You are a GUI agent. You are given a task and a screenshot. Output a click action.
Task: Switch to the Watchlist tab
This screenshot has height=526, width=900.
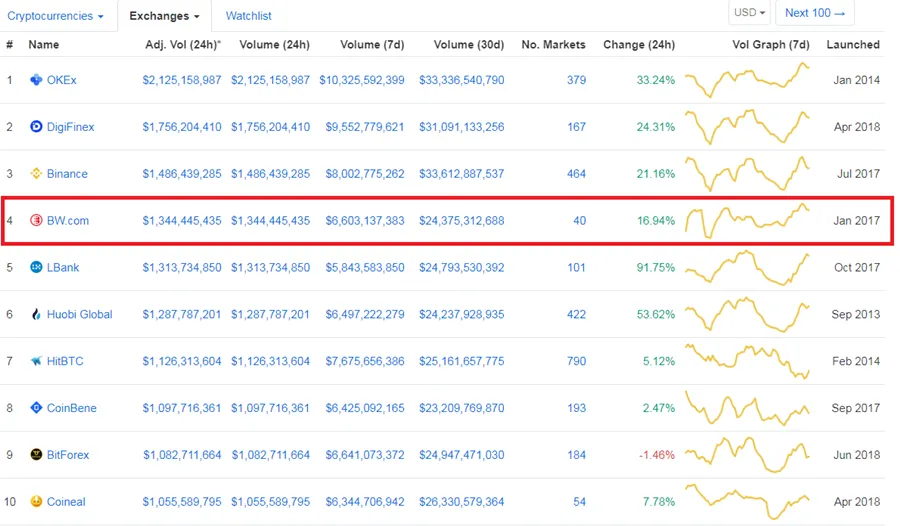click(248, 16)
